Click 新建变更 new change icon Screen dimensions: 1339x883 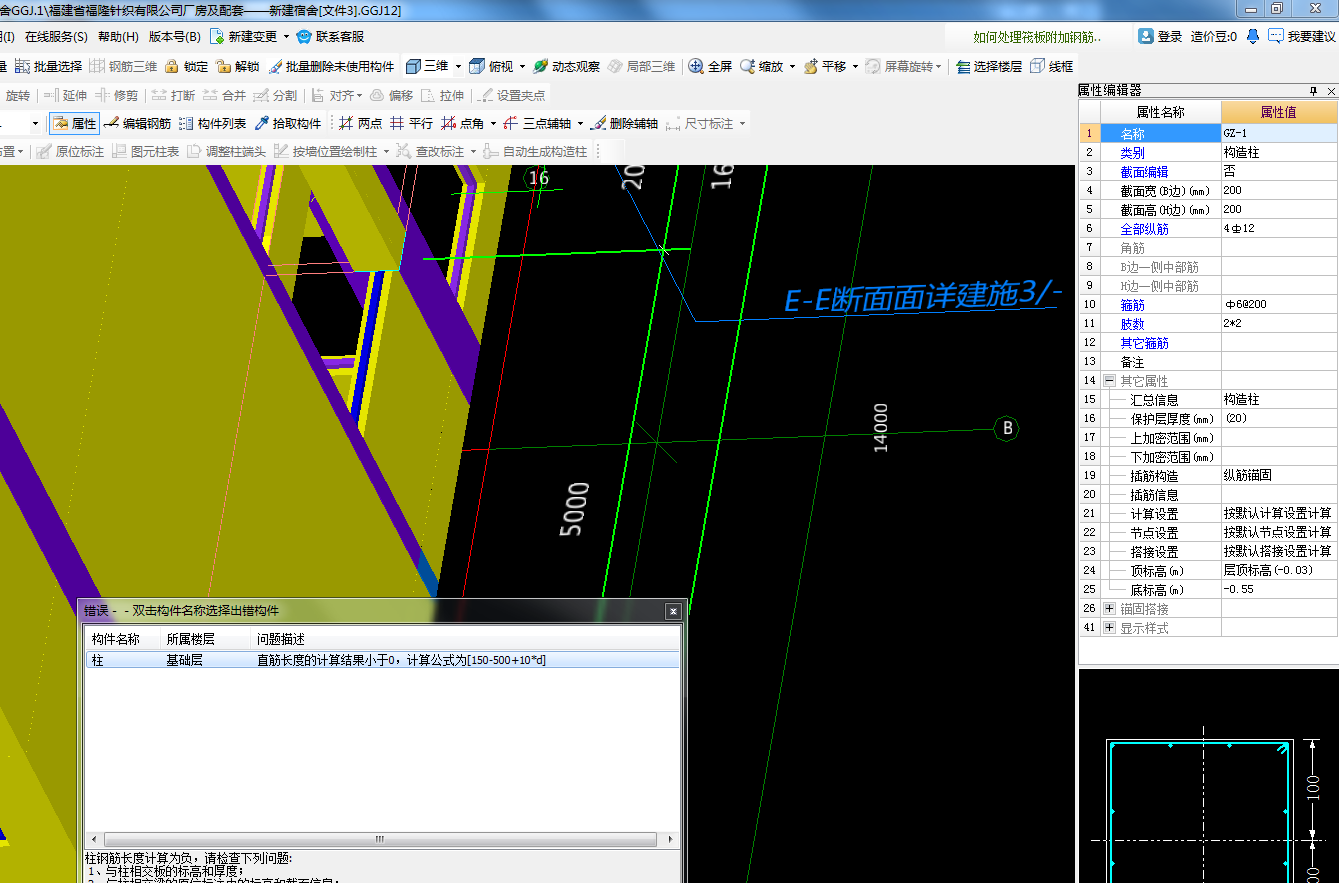(x=217, y=36)
